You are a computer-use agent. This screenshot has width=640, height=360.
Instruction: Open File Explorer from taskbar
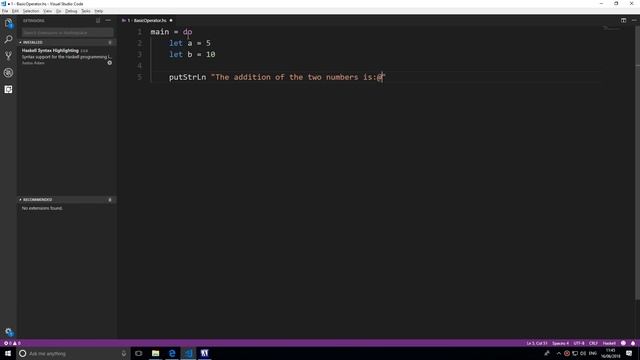156,353
